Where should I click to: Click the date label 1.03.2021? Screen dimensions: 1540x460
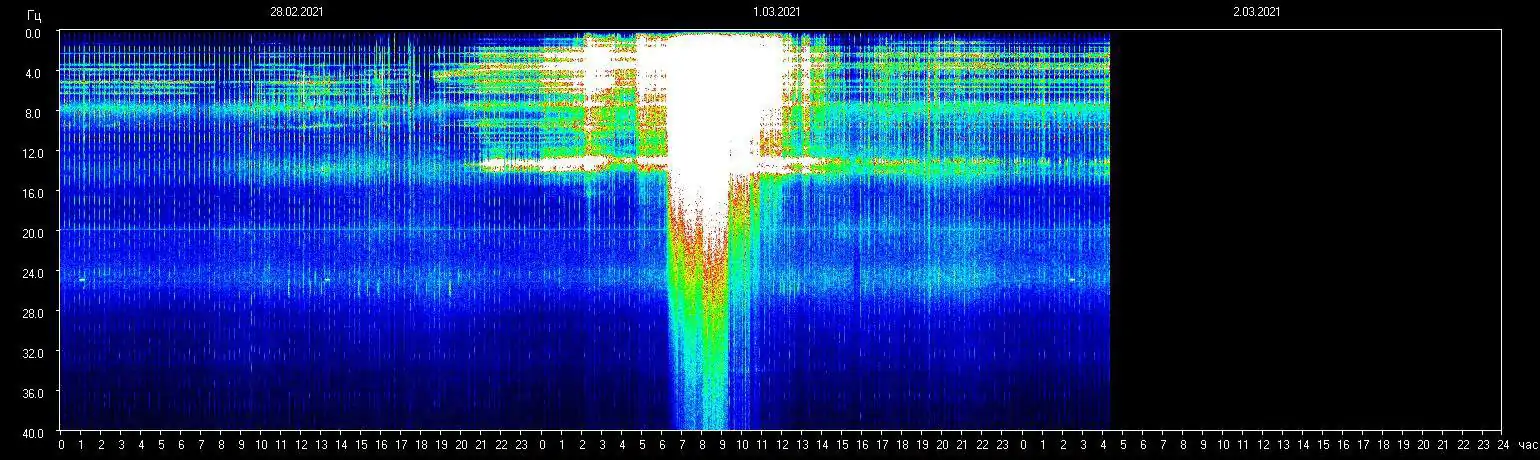(x=776, y=12)
